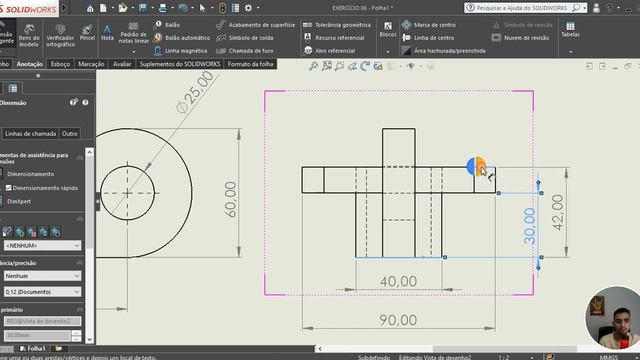Open user login silhouette icon
The height and width of the screenshot is (360, 640).
coord(596,8)
